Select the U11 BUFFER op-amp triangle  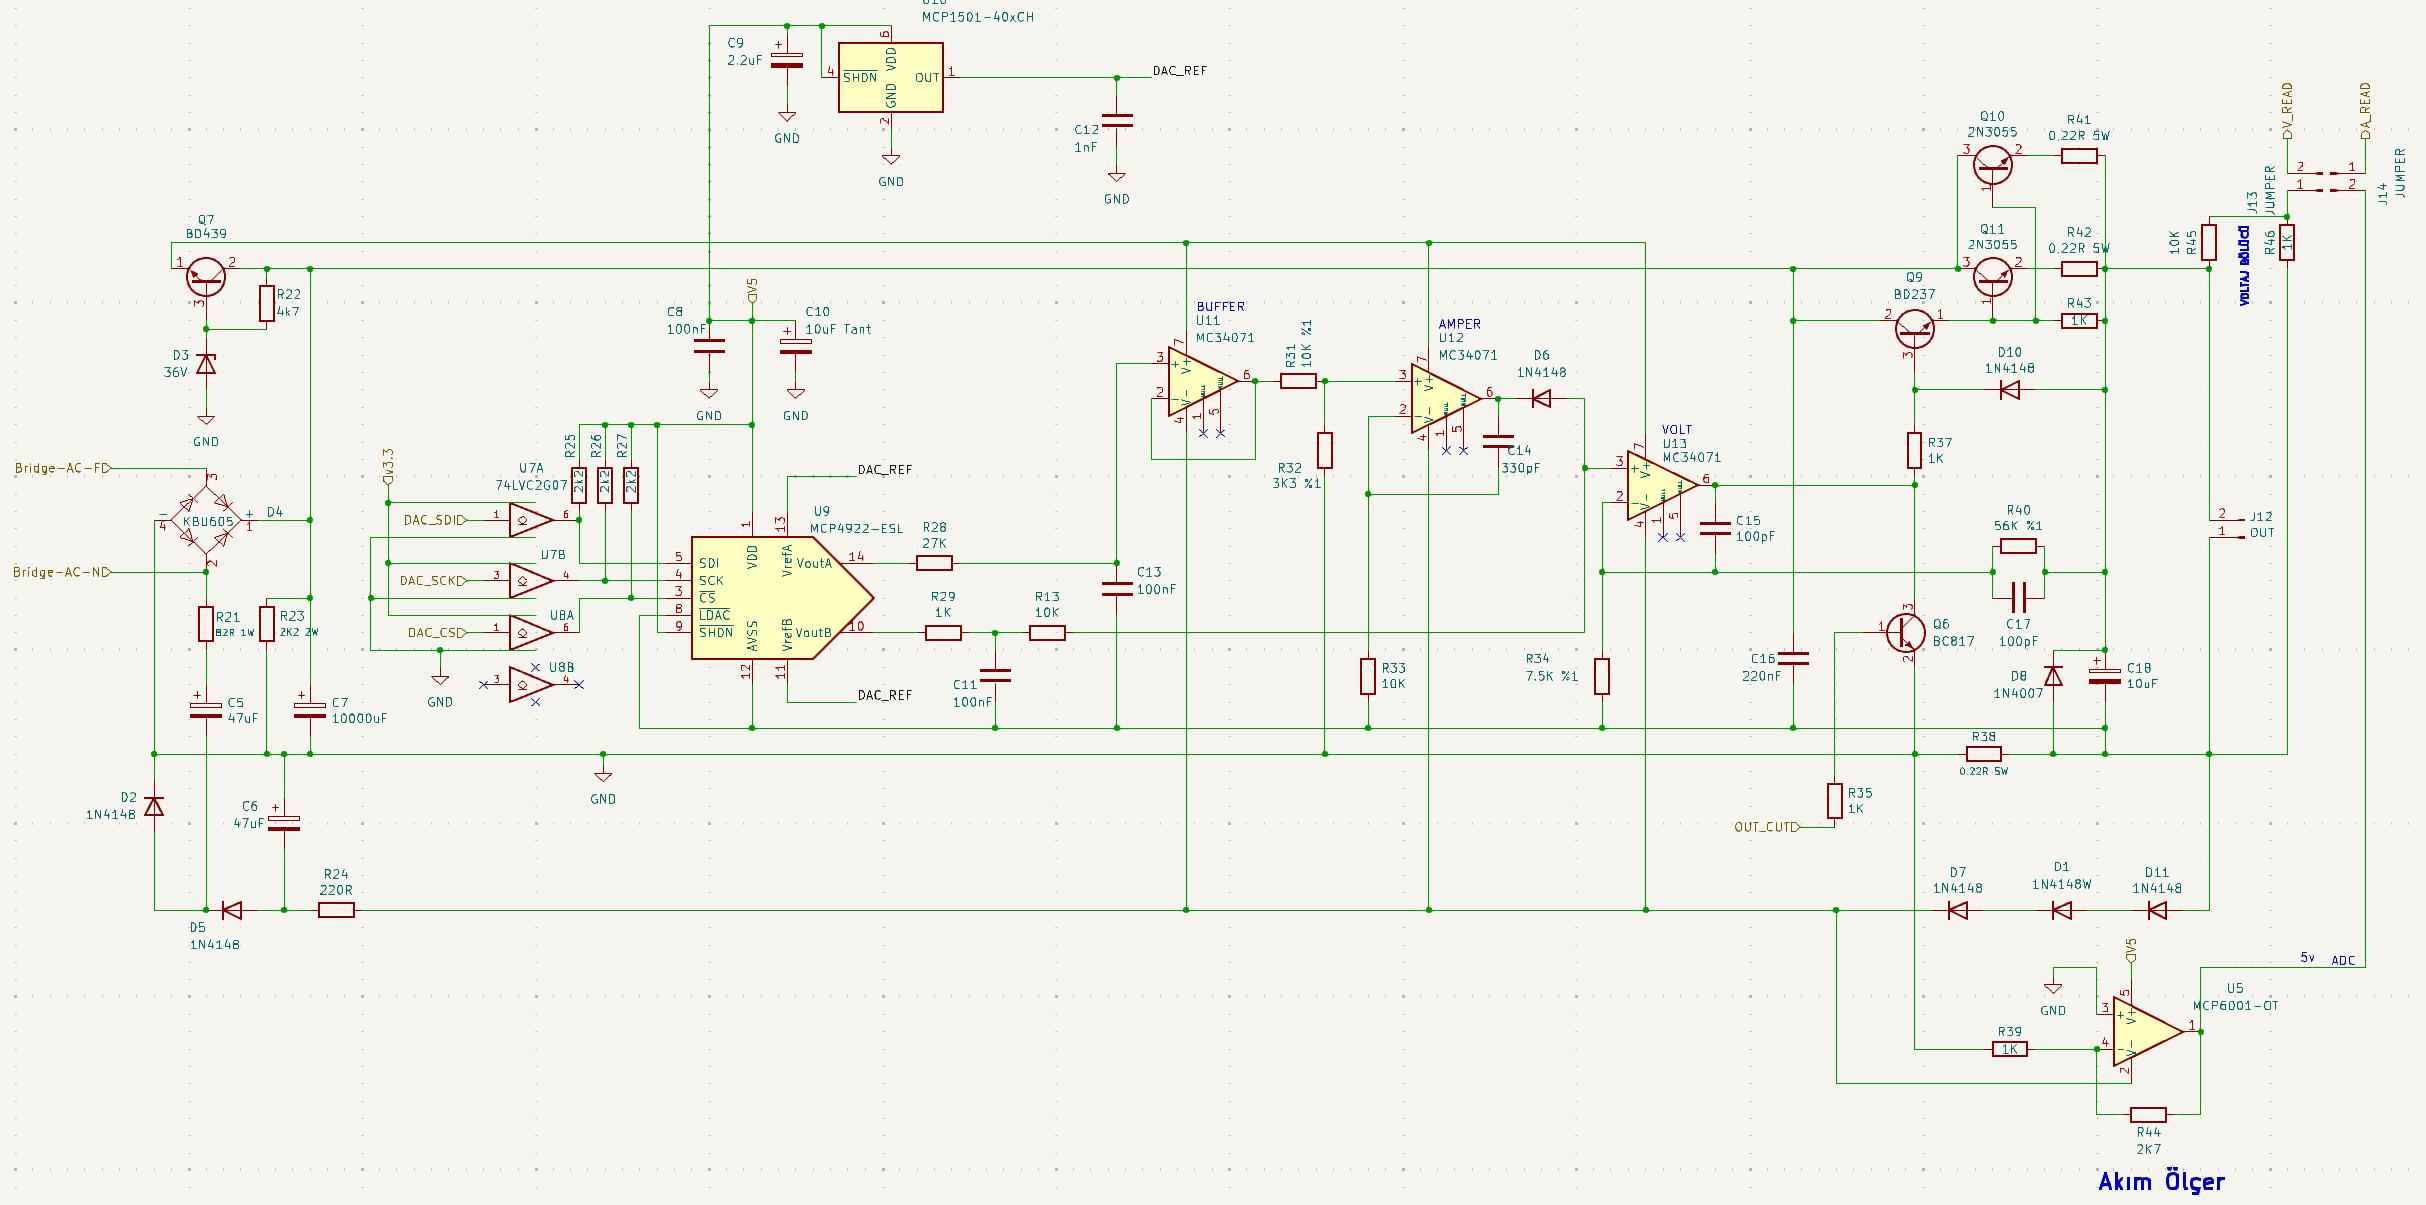(x=1202, y=381)
